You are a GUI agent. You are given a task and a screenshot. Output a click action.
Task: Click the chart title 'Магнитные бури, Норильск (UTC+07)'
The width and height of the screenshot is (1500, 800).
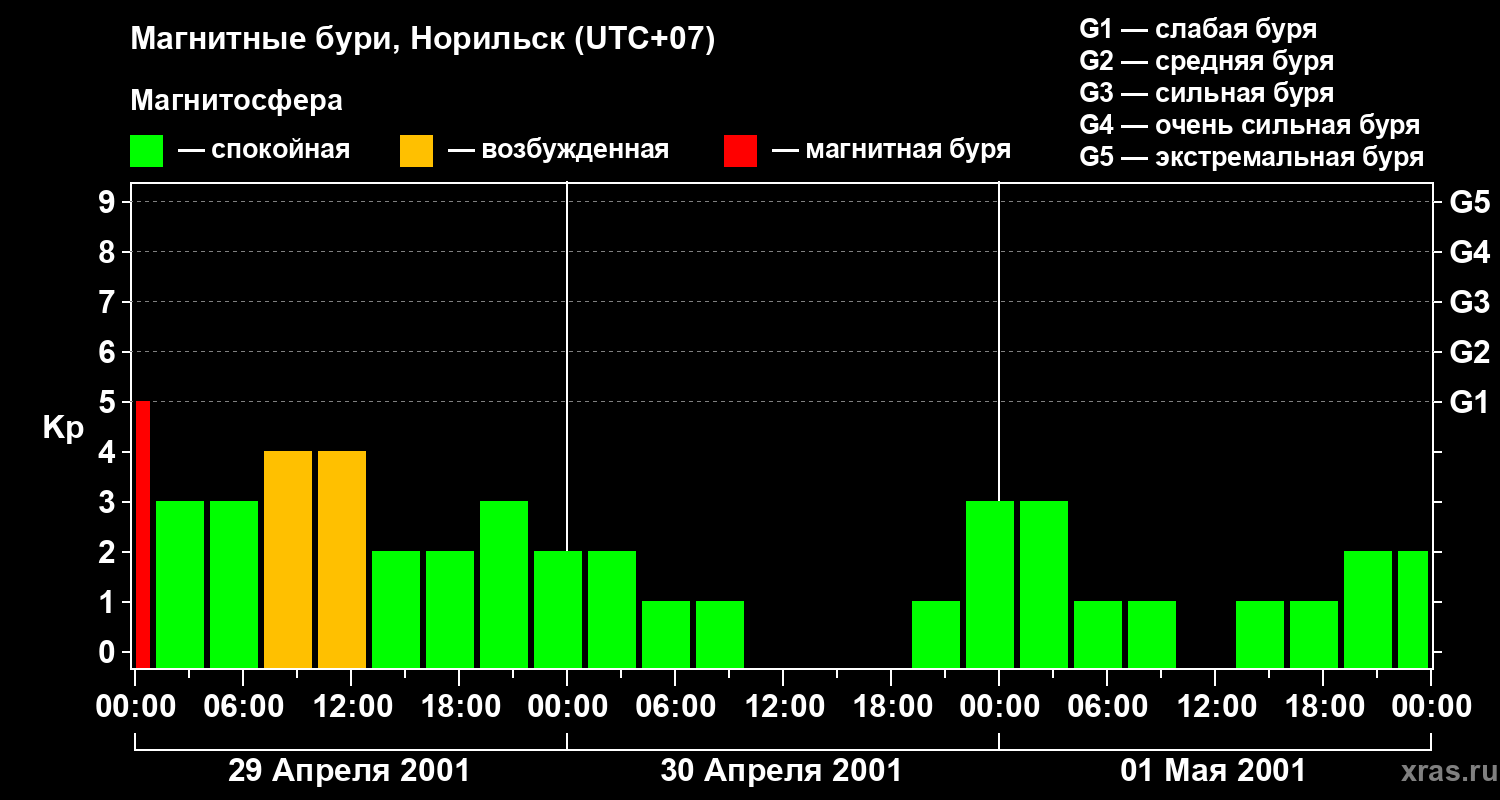pyautogui.click(x=423, y=40)
